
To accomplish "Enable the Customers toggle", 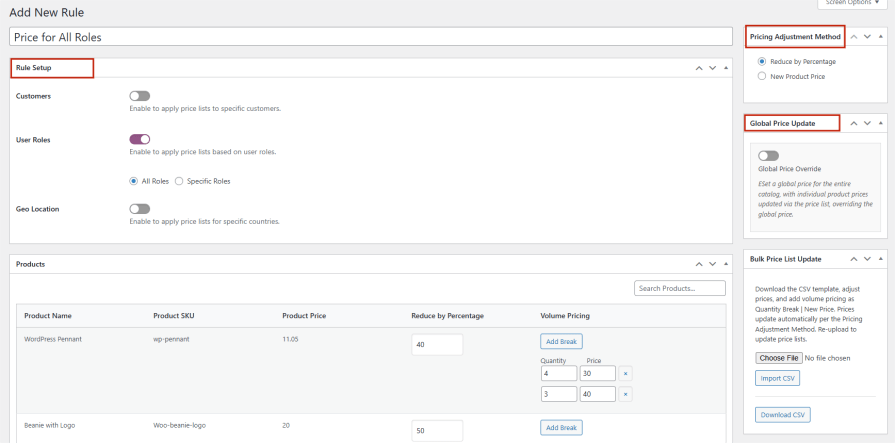I will pos(139,96).
